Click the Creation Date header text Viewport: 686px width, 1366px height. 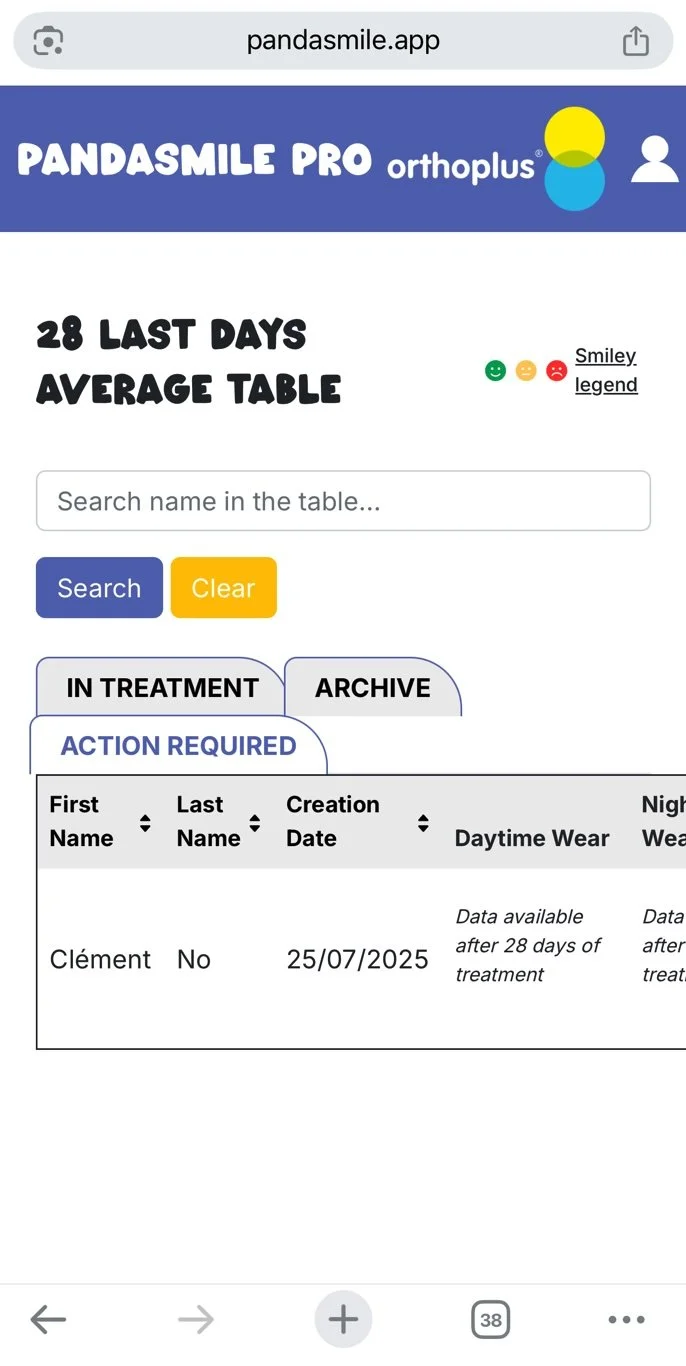point(333,821)
